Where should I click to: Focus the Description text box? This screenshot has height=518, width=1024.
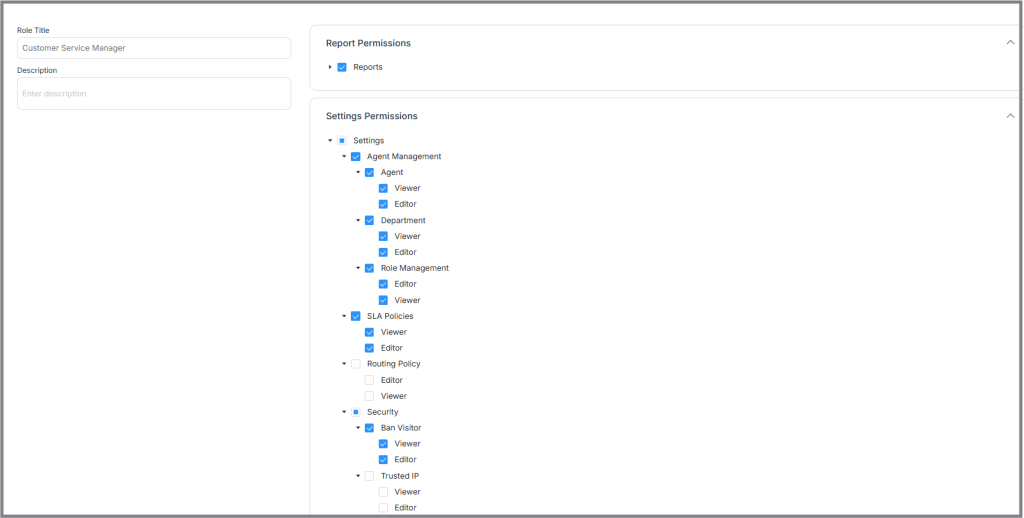(x=154, y=93)
